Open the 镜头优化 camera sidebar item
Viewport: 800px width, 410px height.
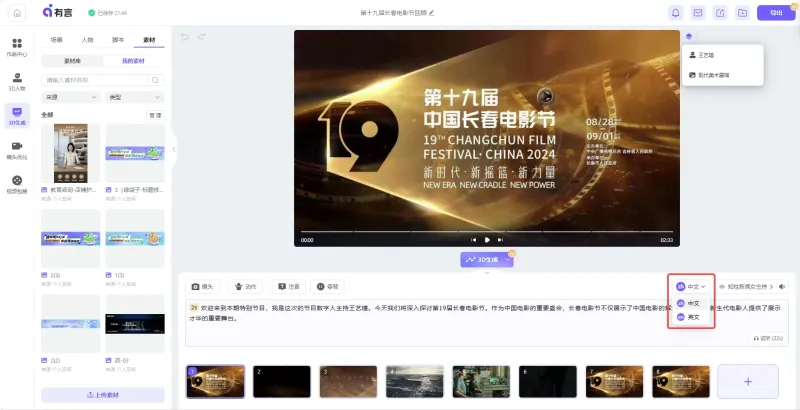pos(17,150)
